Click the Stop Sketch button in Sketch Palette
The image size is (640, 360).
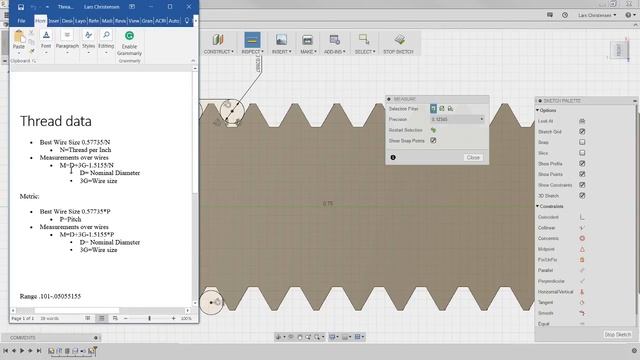618,334
